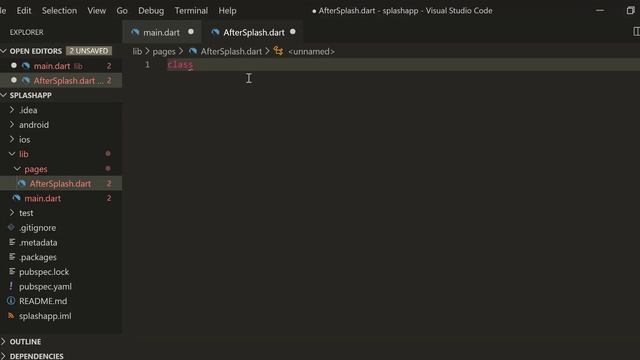Open the Debug menu
Image resolution: width=640 pixels, height=360 pixels.
(x=151, y=11)
